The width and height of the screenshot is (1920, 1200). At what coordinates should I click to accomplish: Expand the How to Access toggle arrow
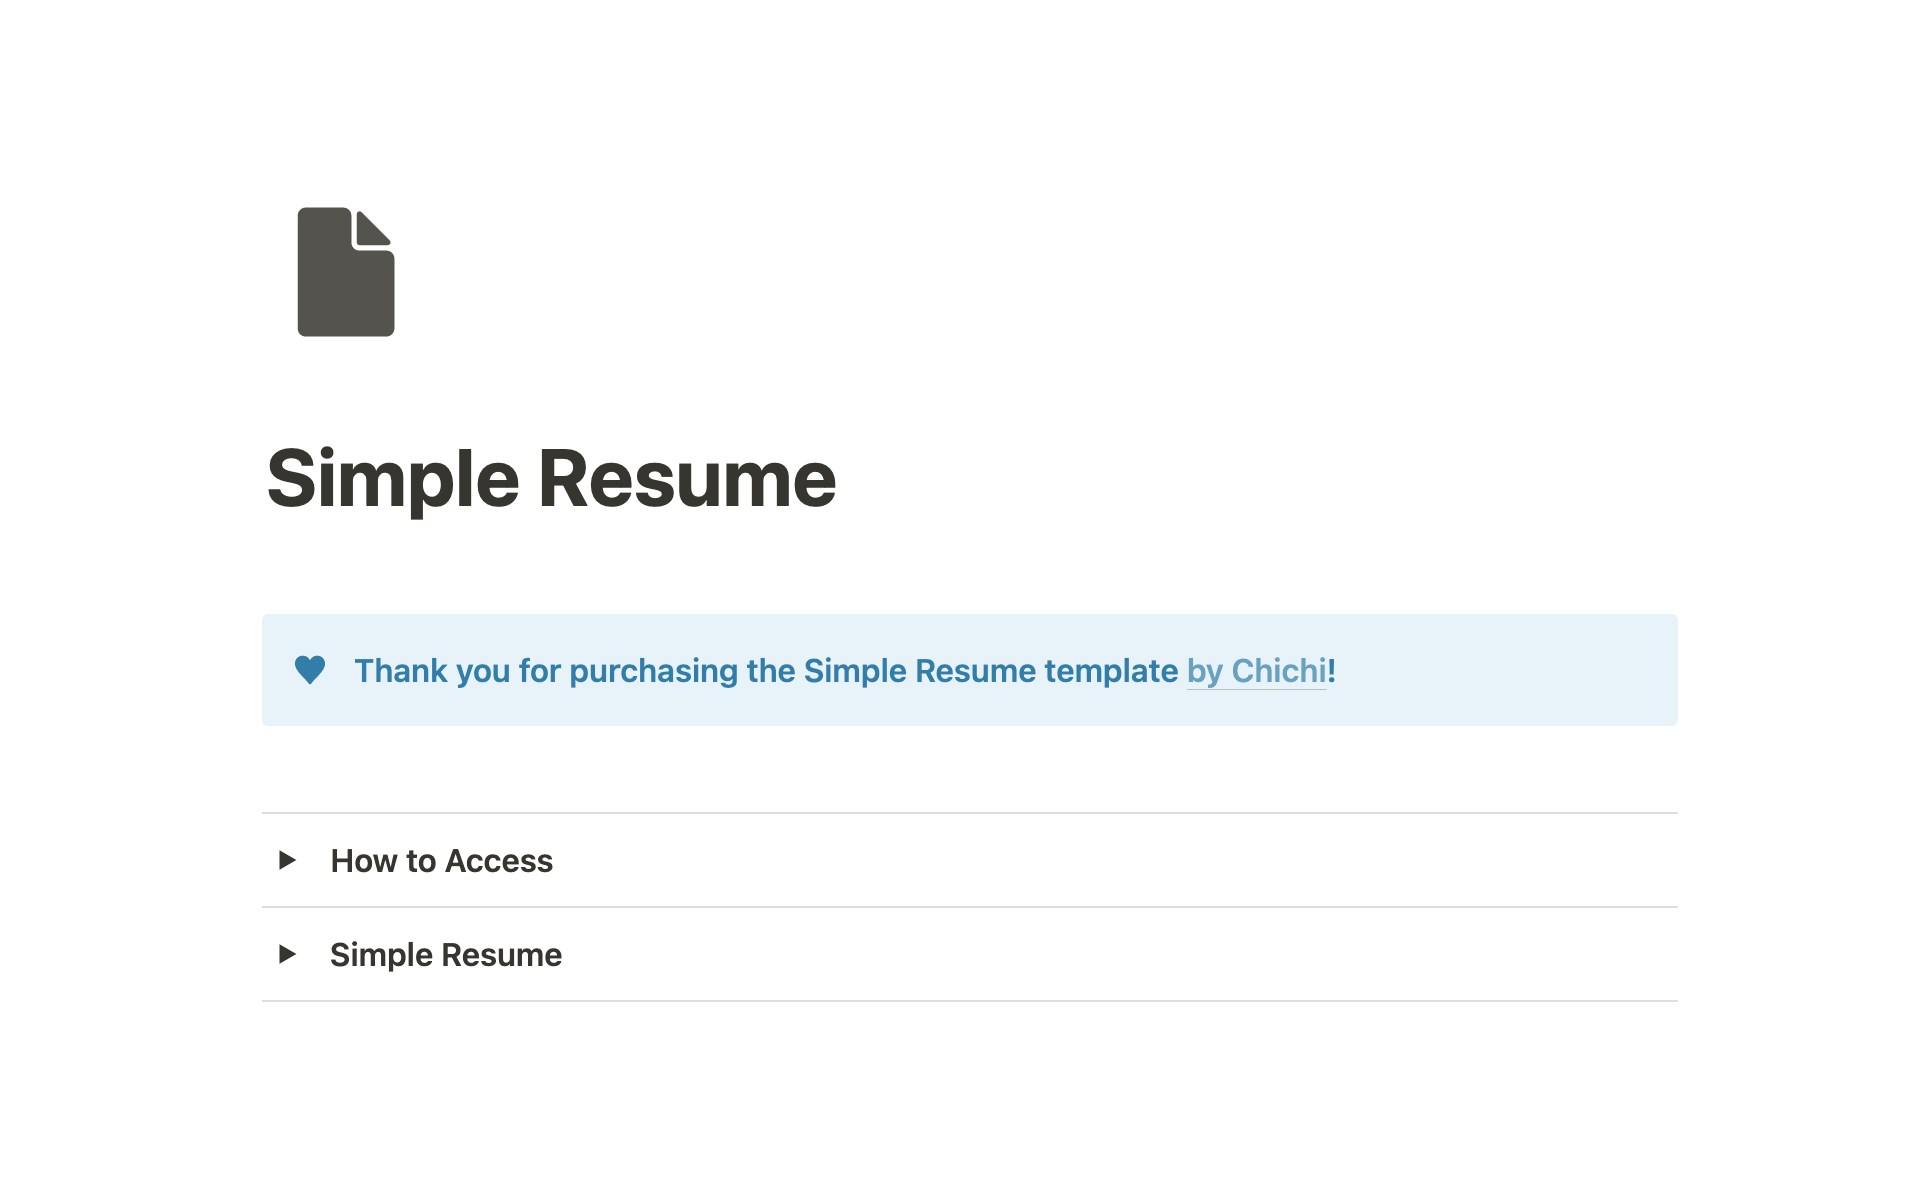click(x=287, y=860)
